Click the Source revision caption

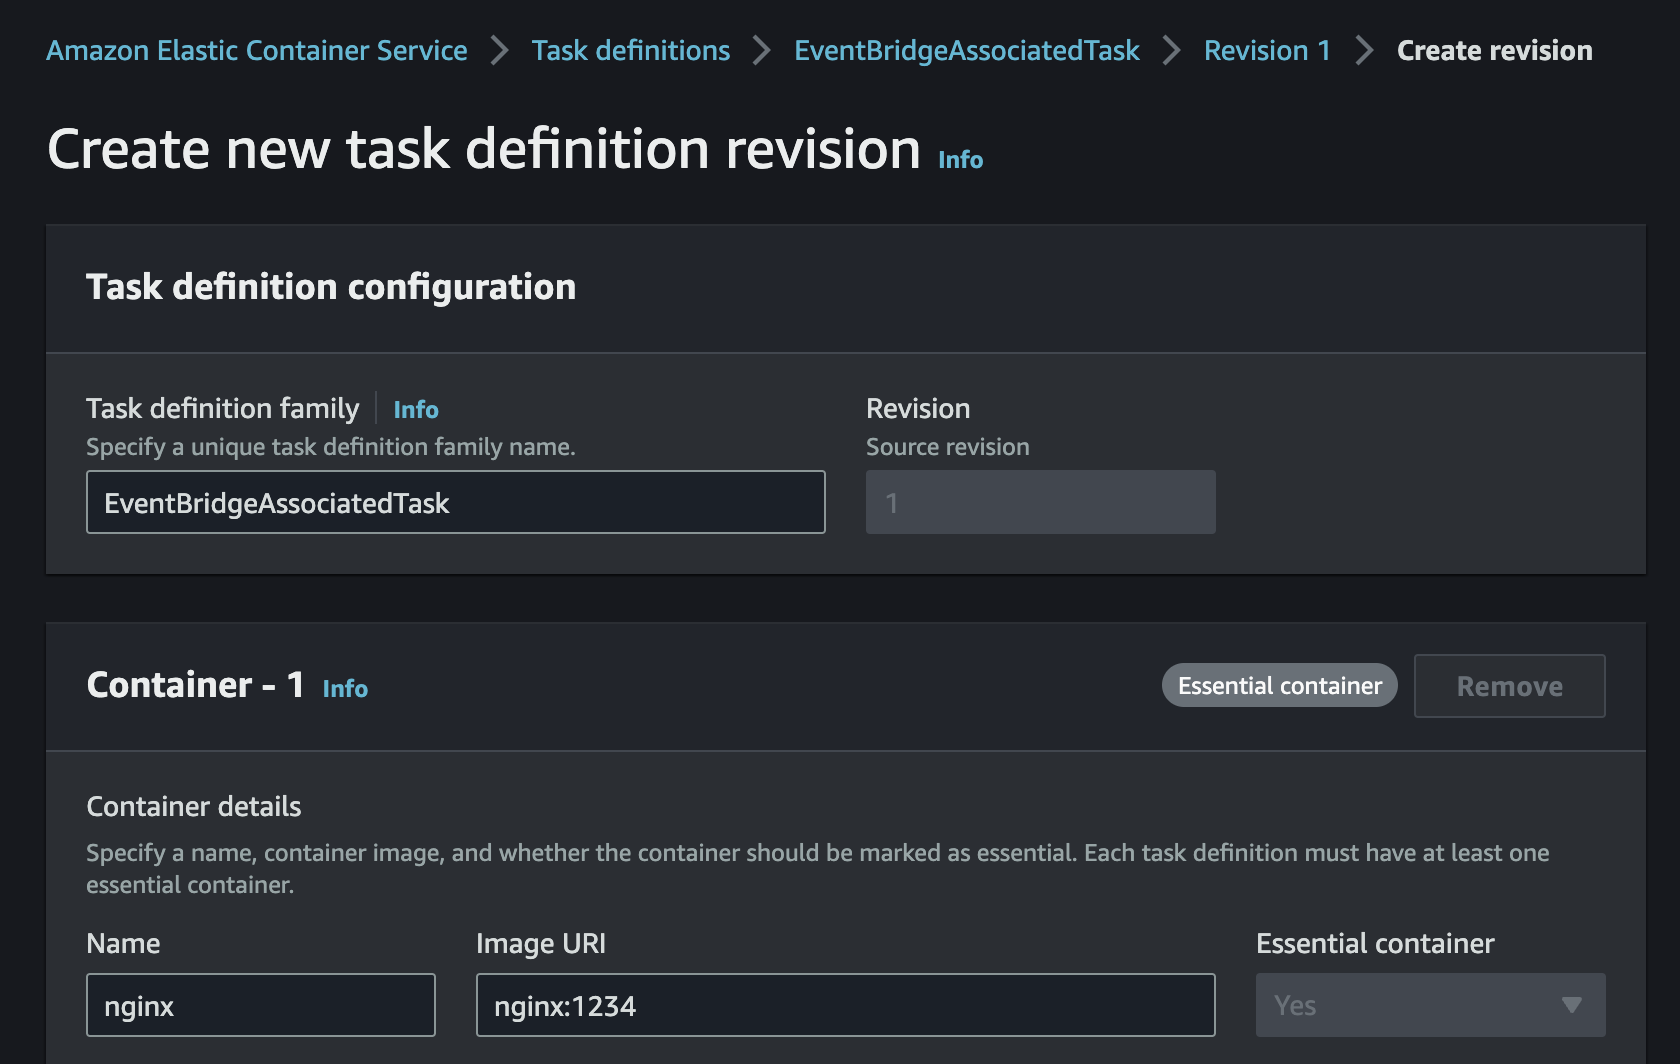coord(948,447)
